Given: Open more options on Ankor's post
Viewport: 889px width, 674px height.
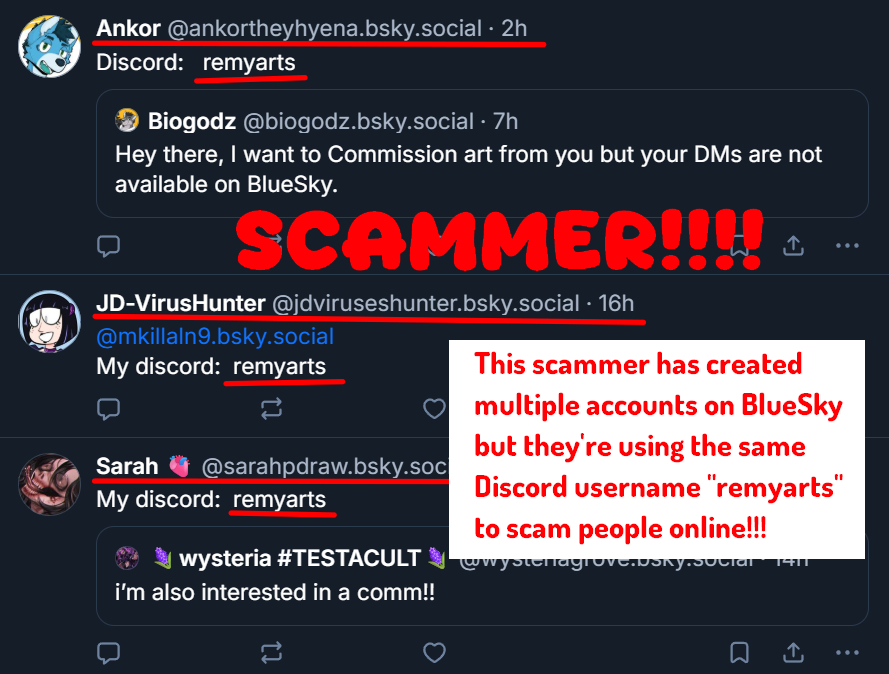Looking at the screenshot, I should [847, 245].
